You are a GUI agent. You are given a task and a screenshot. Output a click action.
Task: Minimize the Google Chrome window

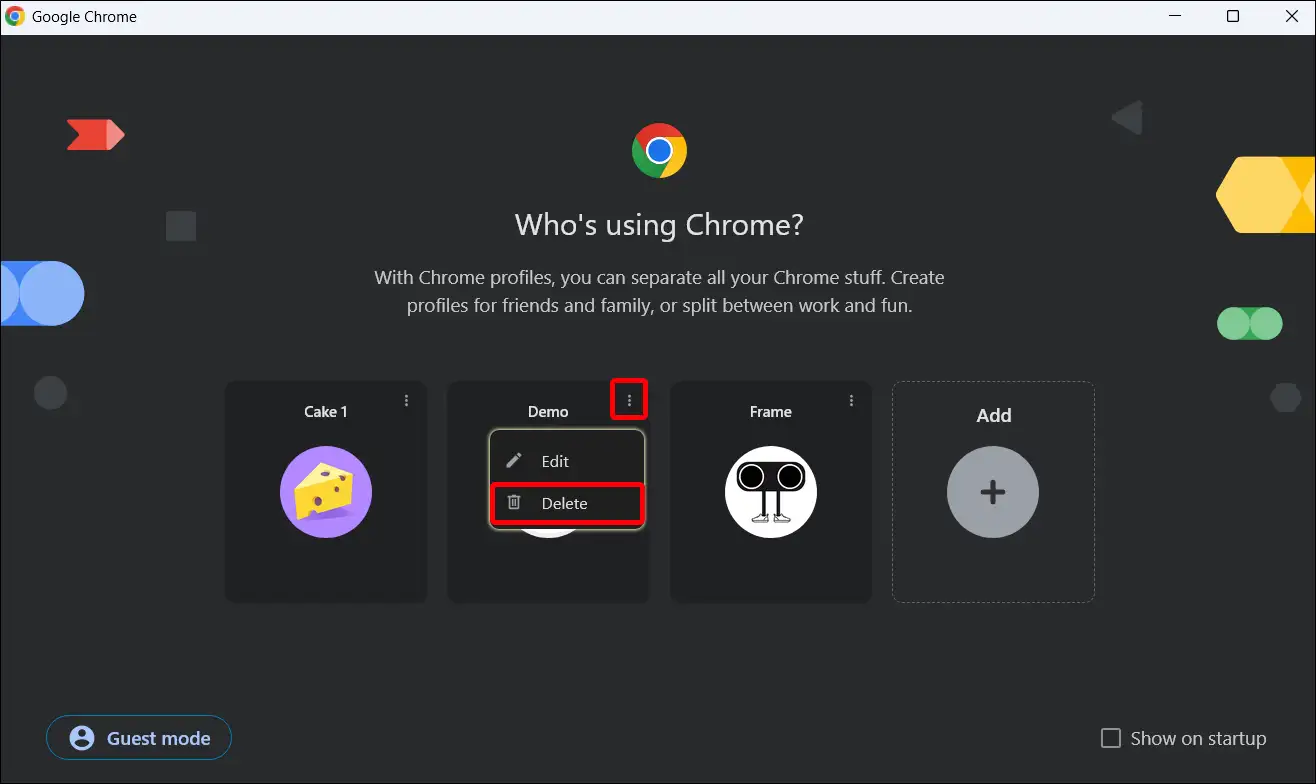(1177, 17)
